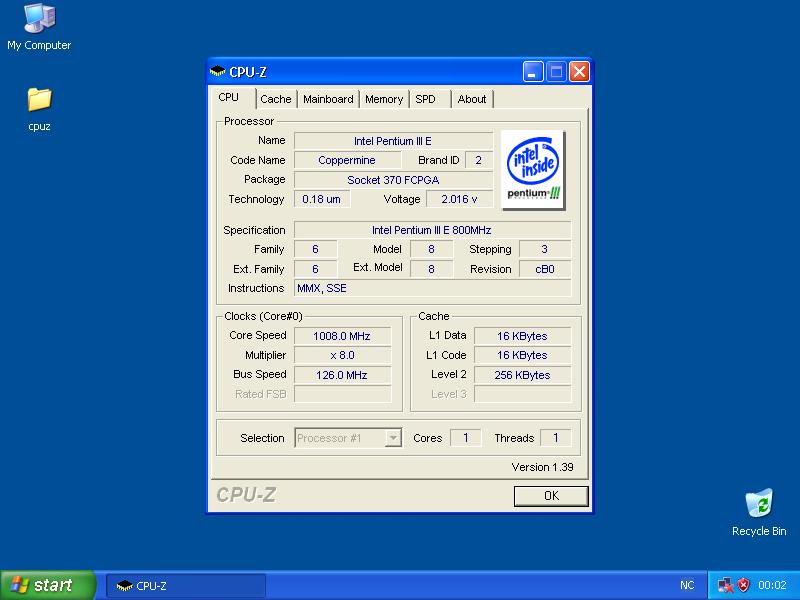Click the OK button
Image resolution: width=800 pixels, height=600 pixels.
click(x=551, y=496)
